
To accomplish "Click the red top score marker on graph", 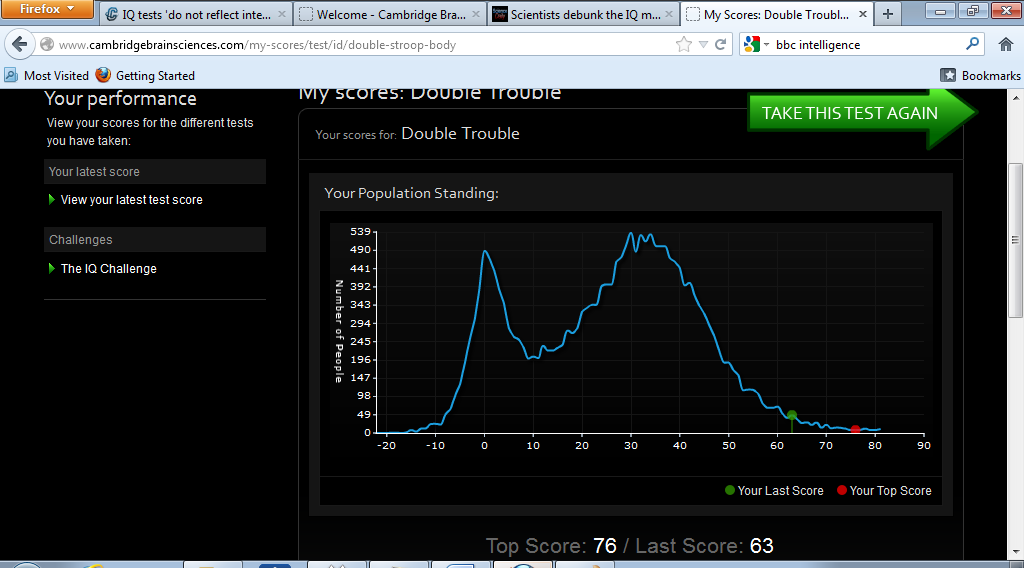I will pos(856,429).
